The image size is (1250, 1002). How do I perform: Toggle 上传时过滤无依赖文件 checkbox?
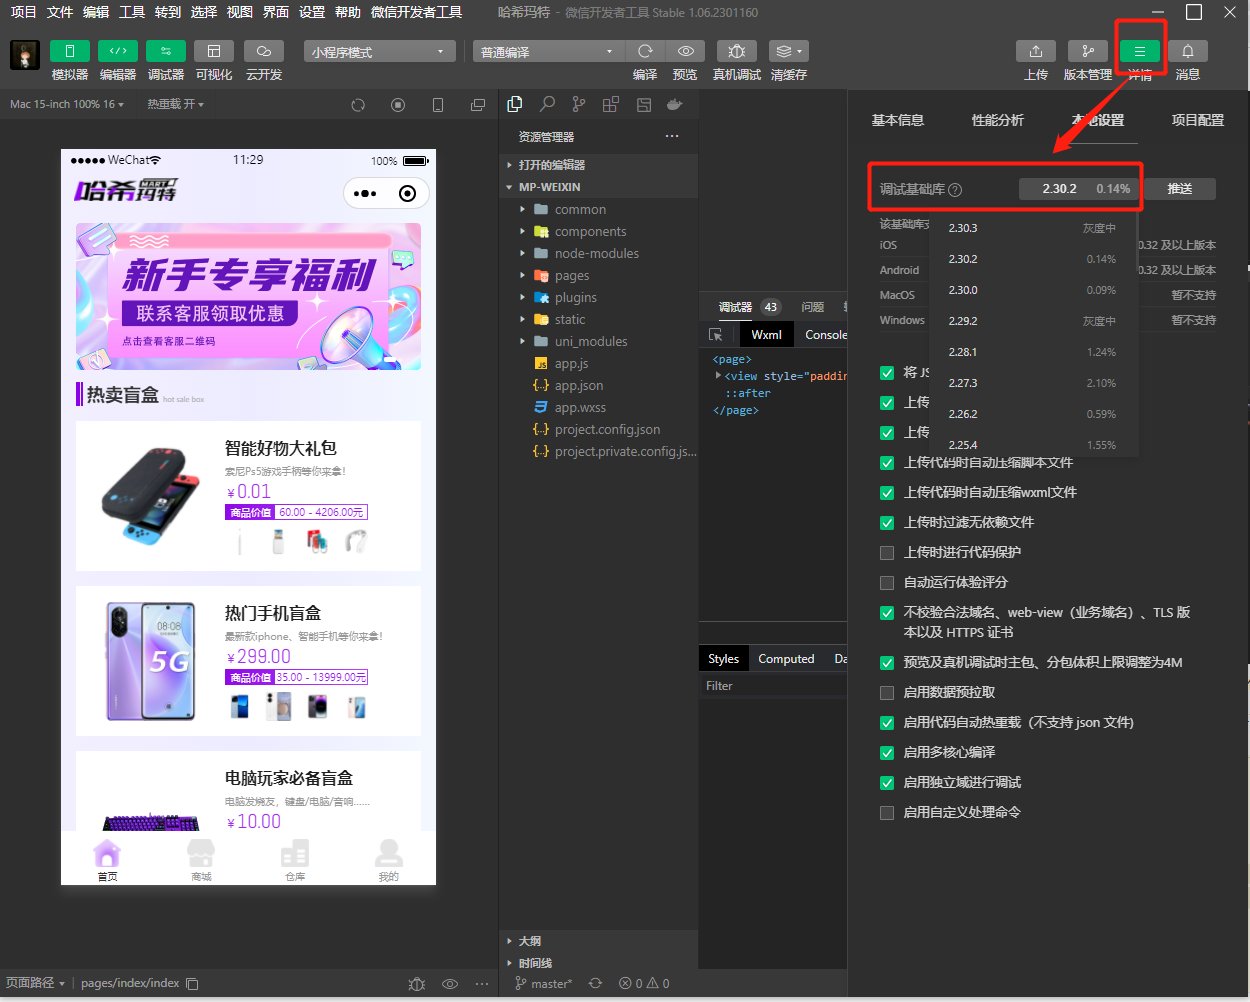887,523
